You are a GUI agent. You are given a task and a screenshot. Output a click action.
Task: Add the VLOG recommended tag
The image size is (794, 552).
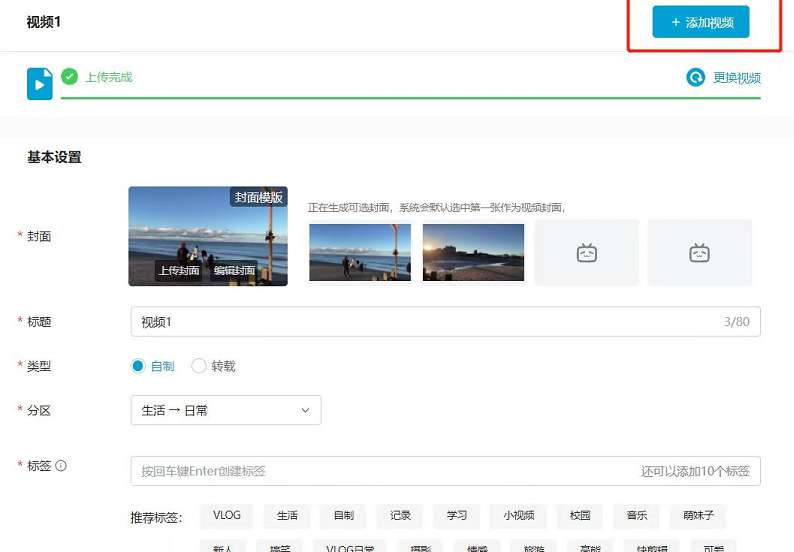click(227, 516)
